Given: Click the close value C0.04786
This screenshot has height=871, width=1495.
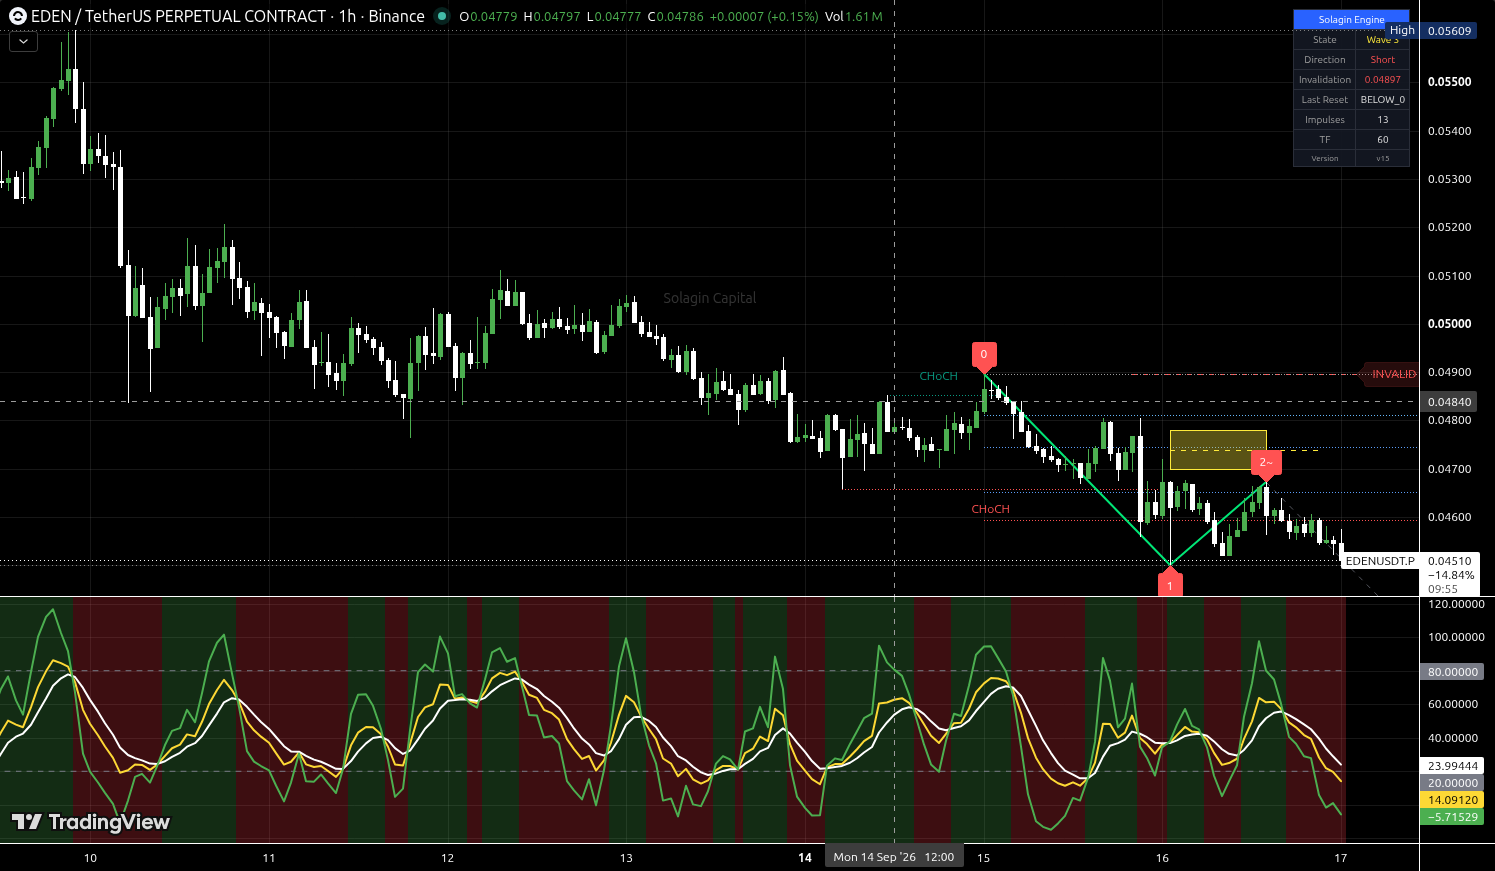Looking at the screenshot, I should tap(676, 16).
